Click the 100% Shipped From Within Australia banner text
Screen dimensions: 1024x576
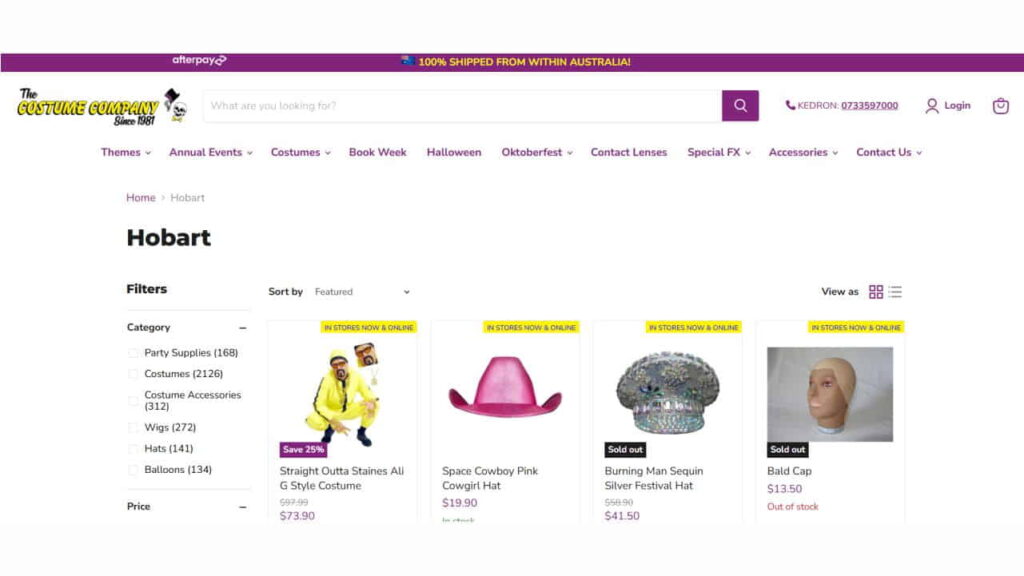524,62
